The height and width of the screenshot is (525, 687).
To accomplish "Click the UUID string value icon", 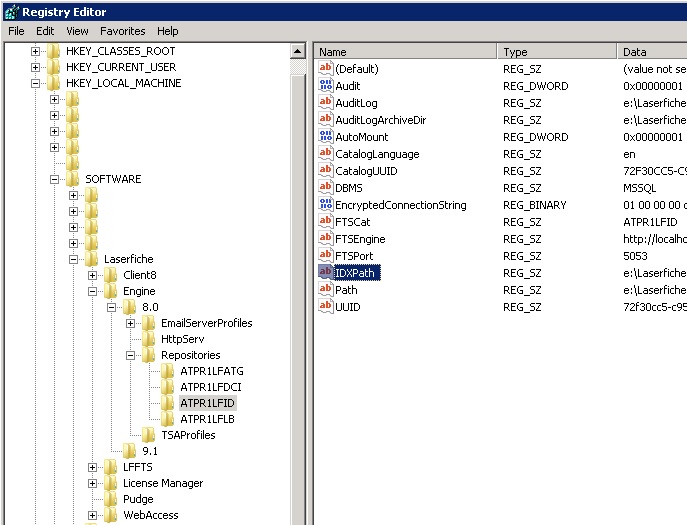I will point(326,306).
